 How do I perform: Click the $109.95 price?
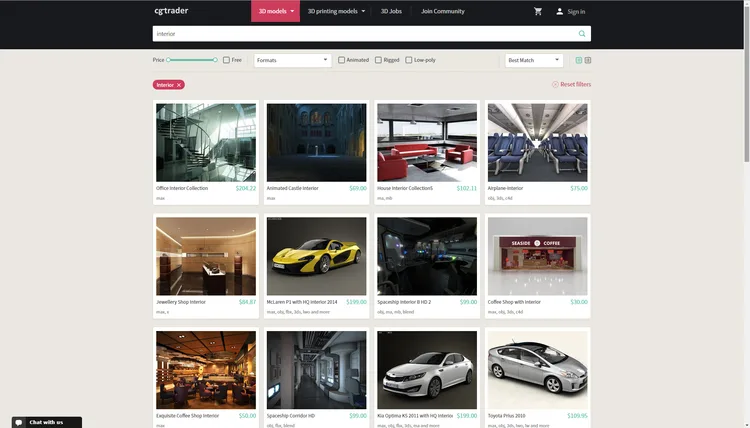[x=577, y=416]
